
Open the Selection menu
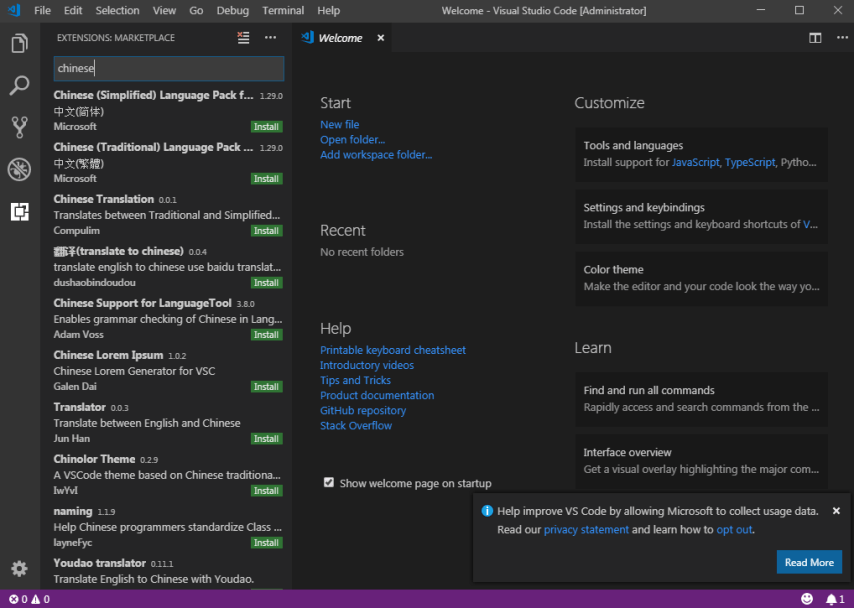click(x=117, y=10)
